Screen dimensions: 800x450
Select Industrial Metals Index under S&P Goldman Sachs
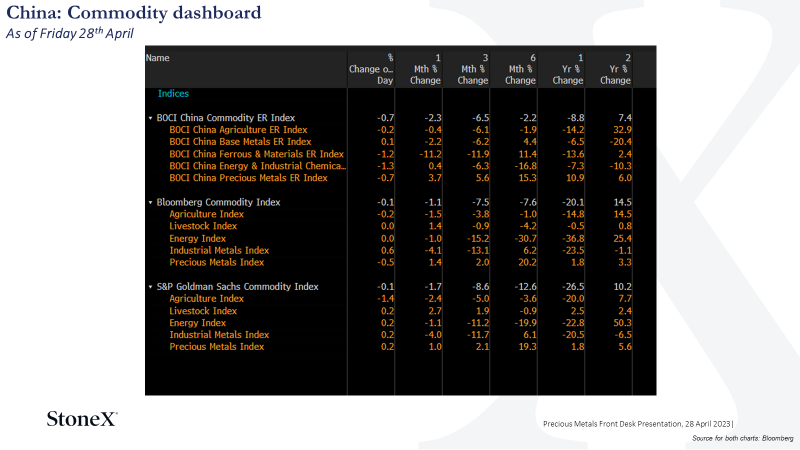[219, 335]
